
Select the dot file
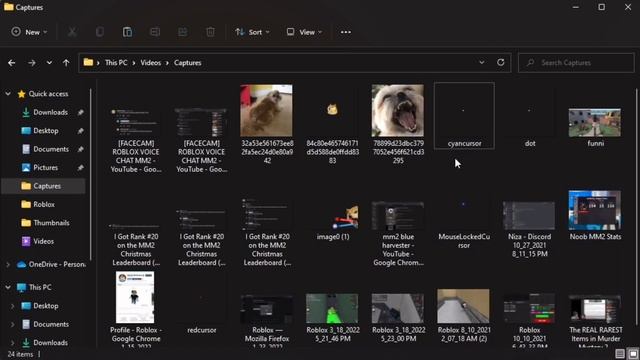tap(529, 116)
